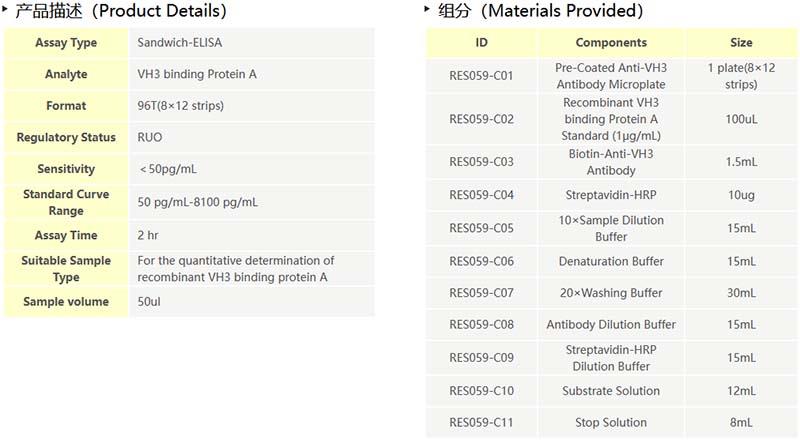Viewport: 800px width, 440px height.
Task: Click the Regulatory Status row label
Action: tap(66, 138)
